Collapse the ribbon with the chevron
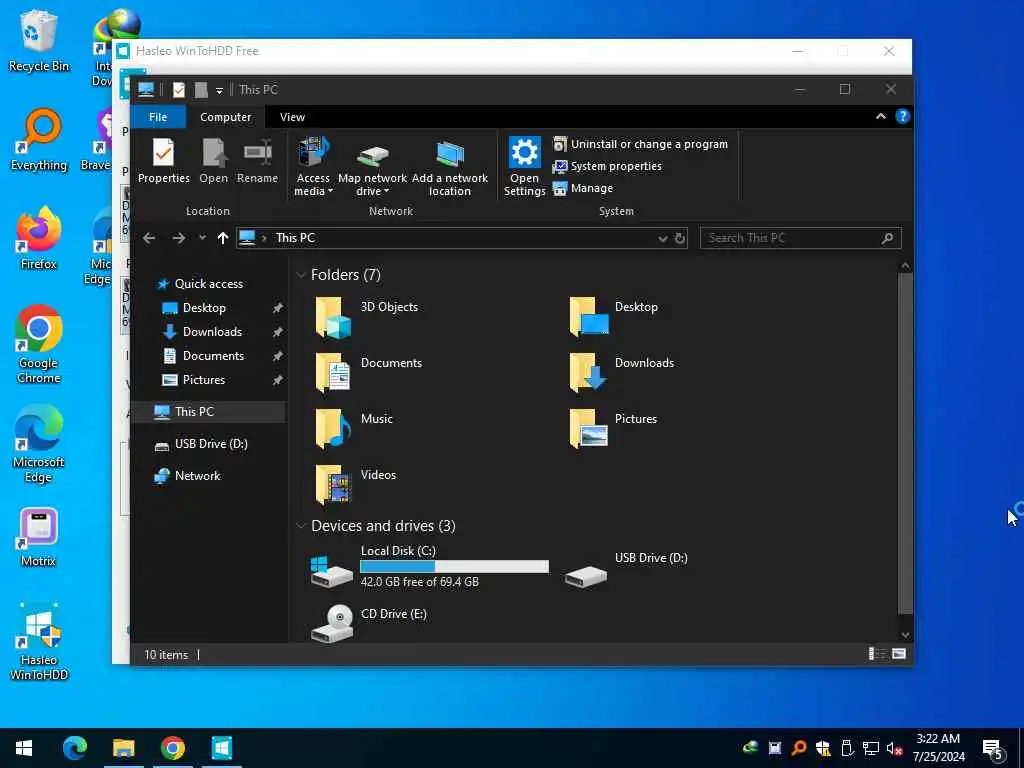 tap(880, 116)
